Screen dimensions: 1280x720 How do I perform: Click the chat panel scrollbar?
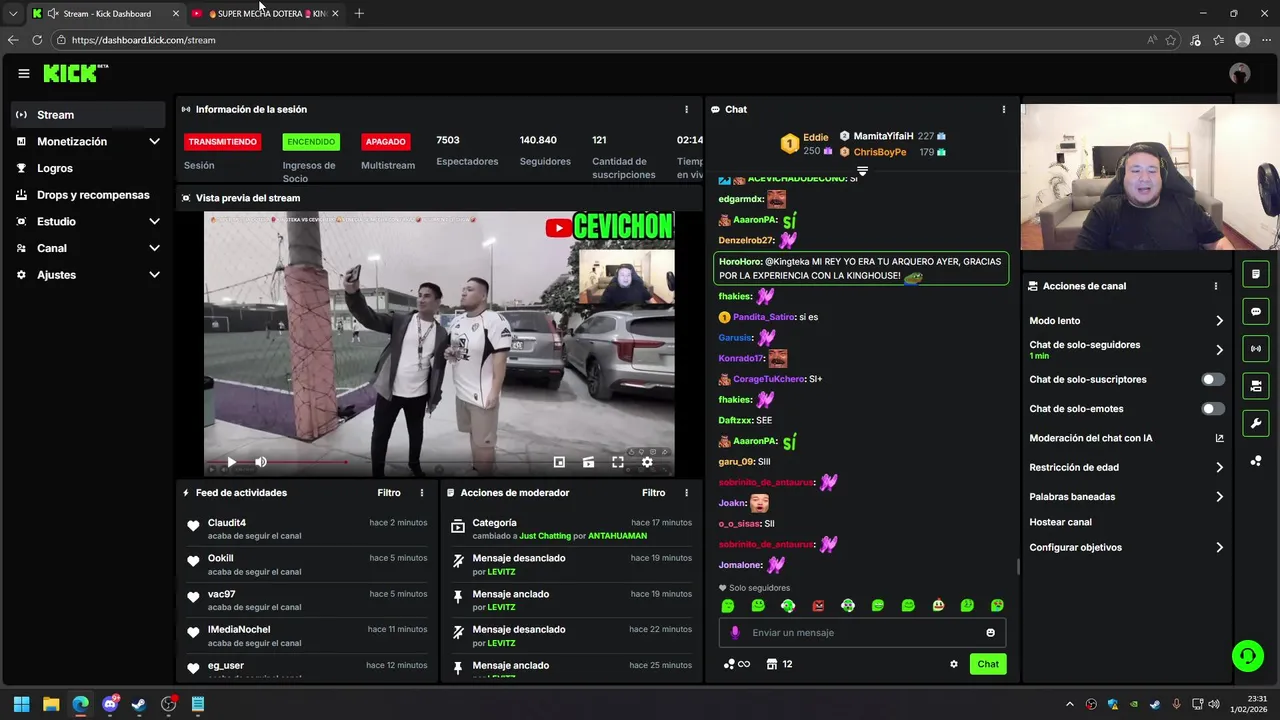coord(1019,567)
